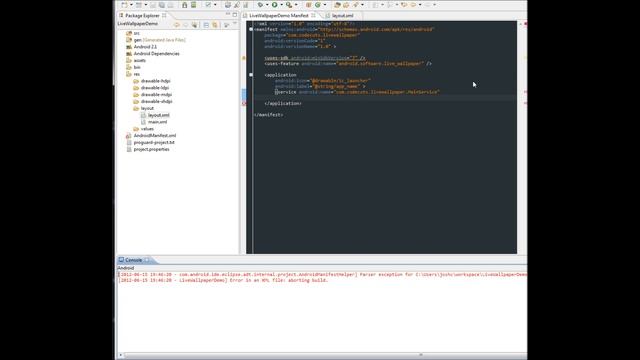
Task: Click the uses-feature line in editor
Action: pos(348,64)
